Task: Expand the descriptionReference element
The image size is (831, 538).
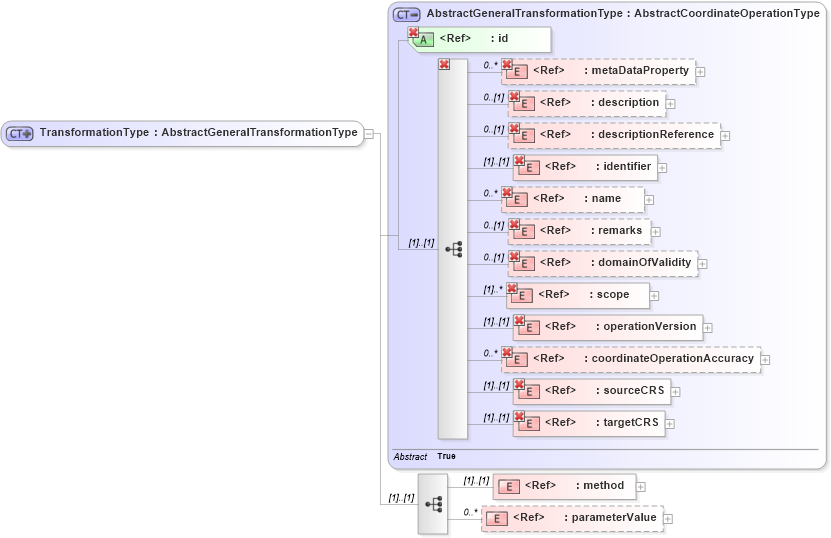Action: [725, 136]
